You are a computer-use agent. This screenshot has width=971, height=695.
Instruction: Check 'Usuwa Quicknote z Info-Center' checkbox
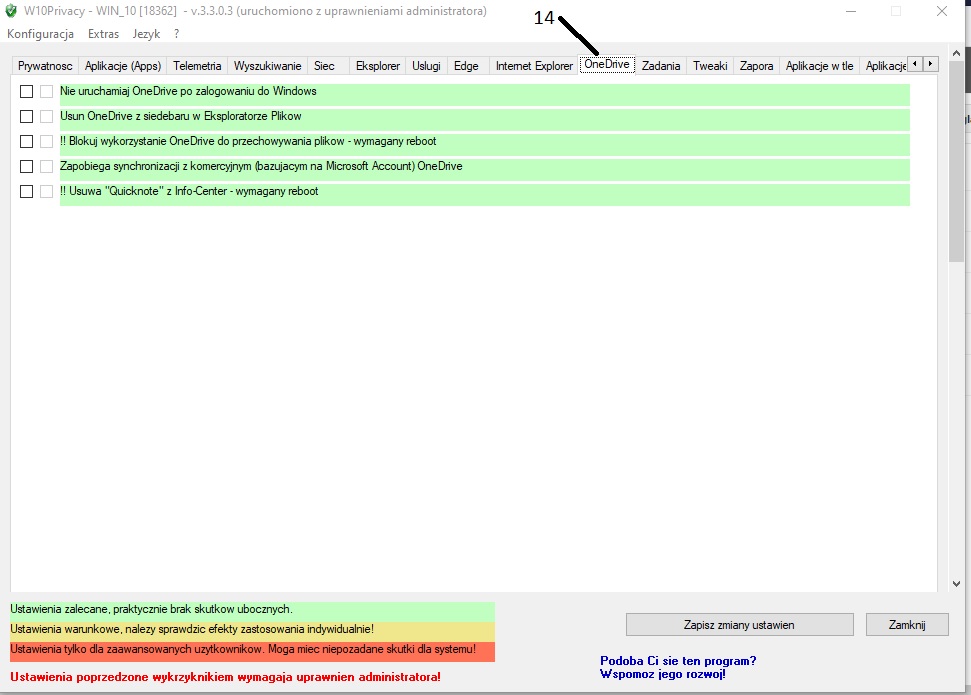click(x=26, y=191)
